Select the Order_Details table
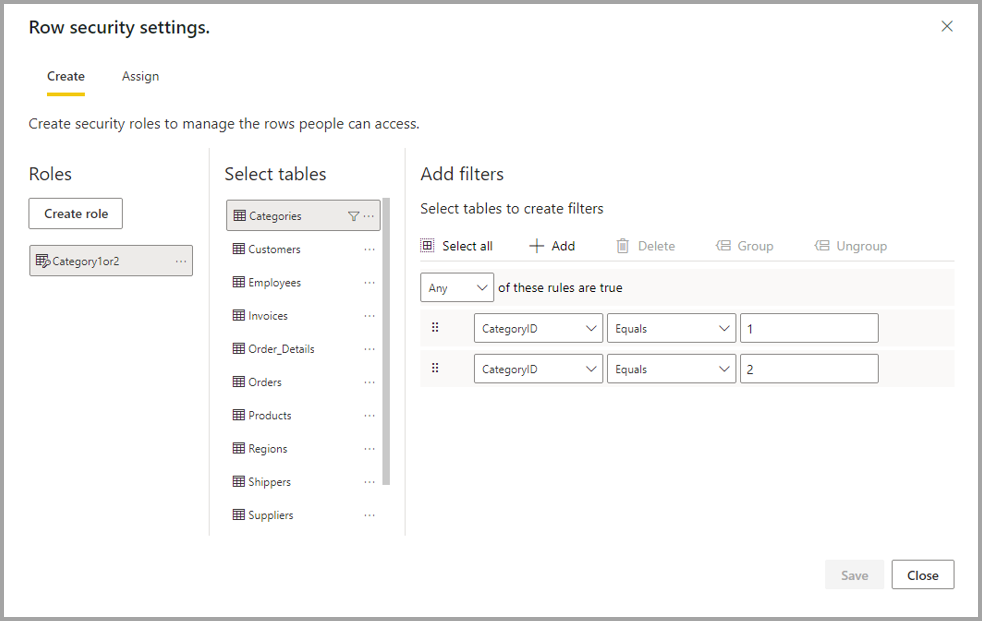Screen dimensions: 982x621 click(303, 349)
